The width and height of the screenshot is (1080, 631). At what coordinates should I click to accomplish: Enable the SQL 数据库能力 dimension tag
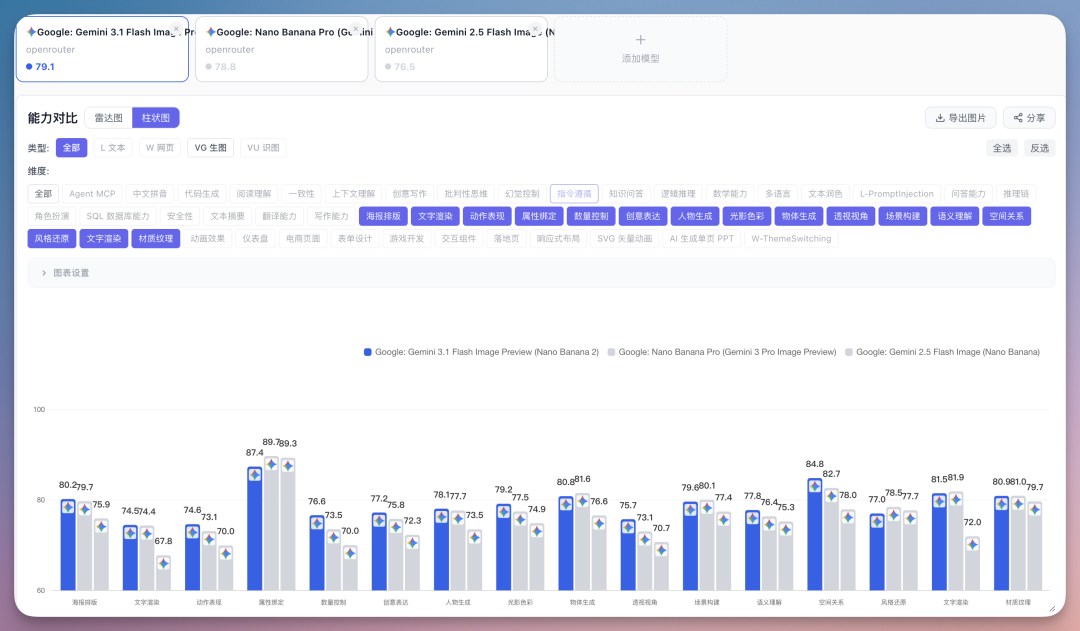click(118, 216)
